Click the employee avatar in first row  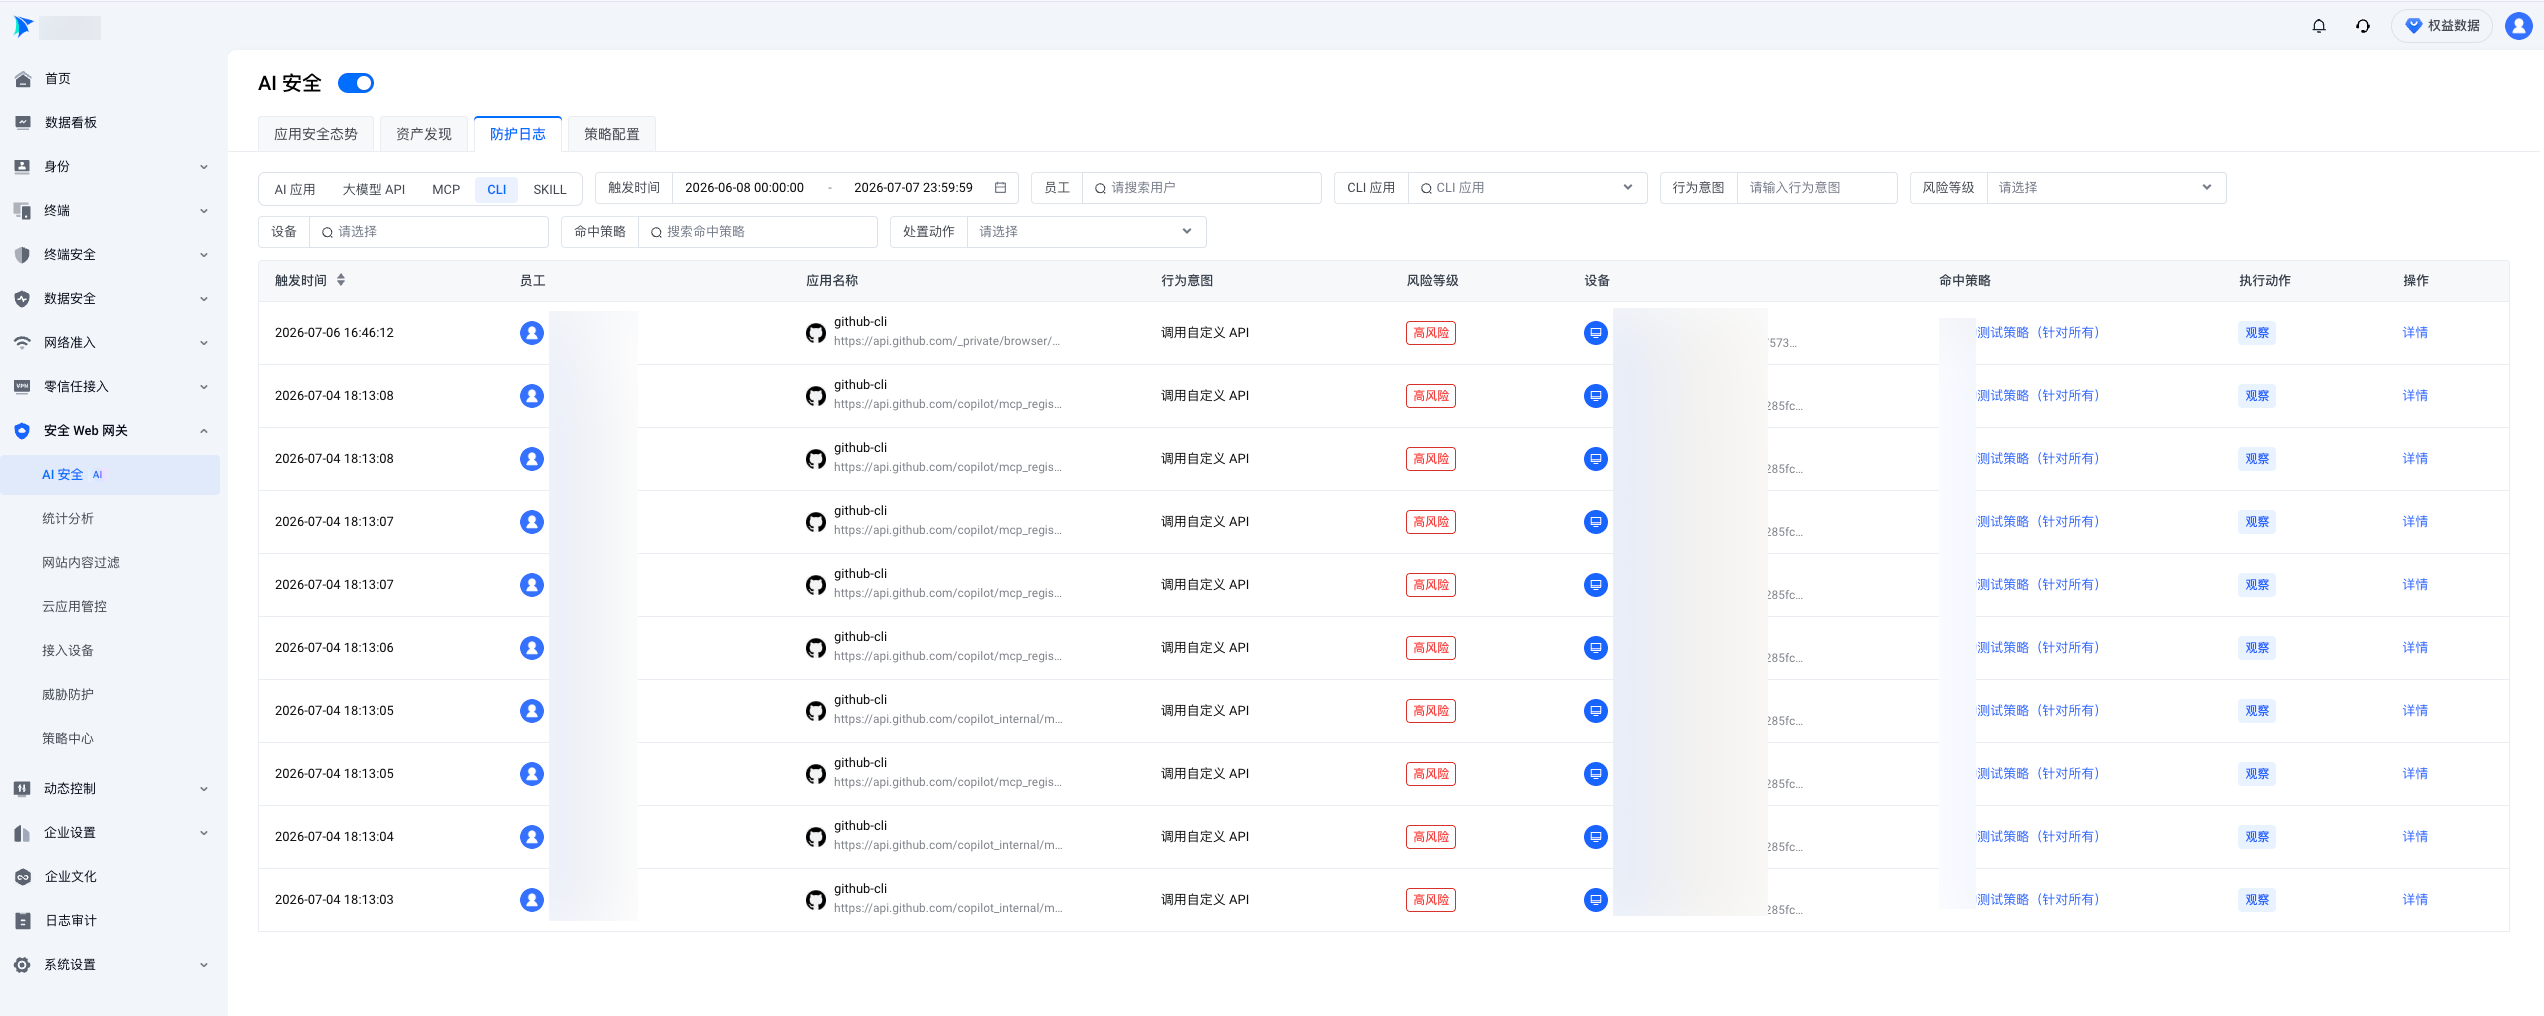532,333
